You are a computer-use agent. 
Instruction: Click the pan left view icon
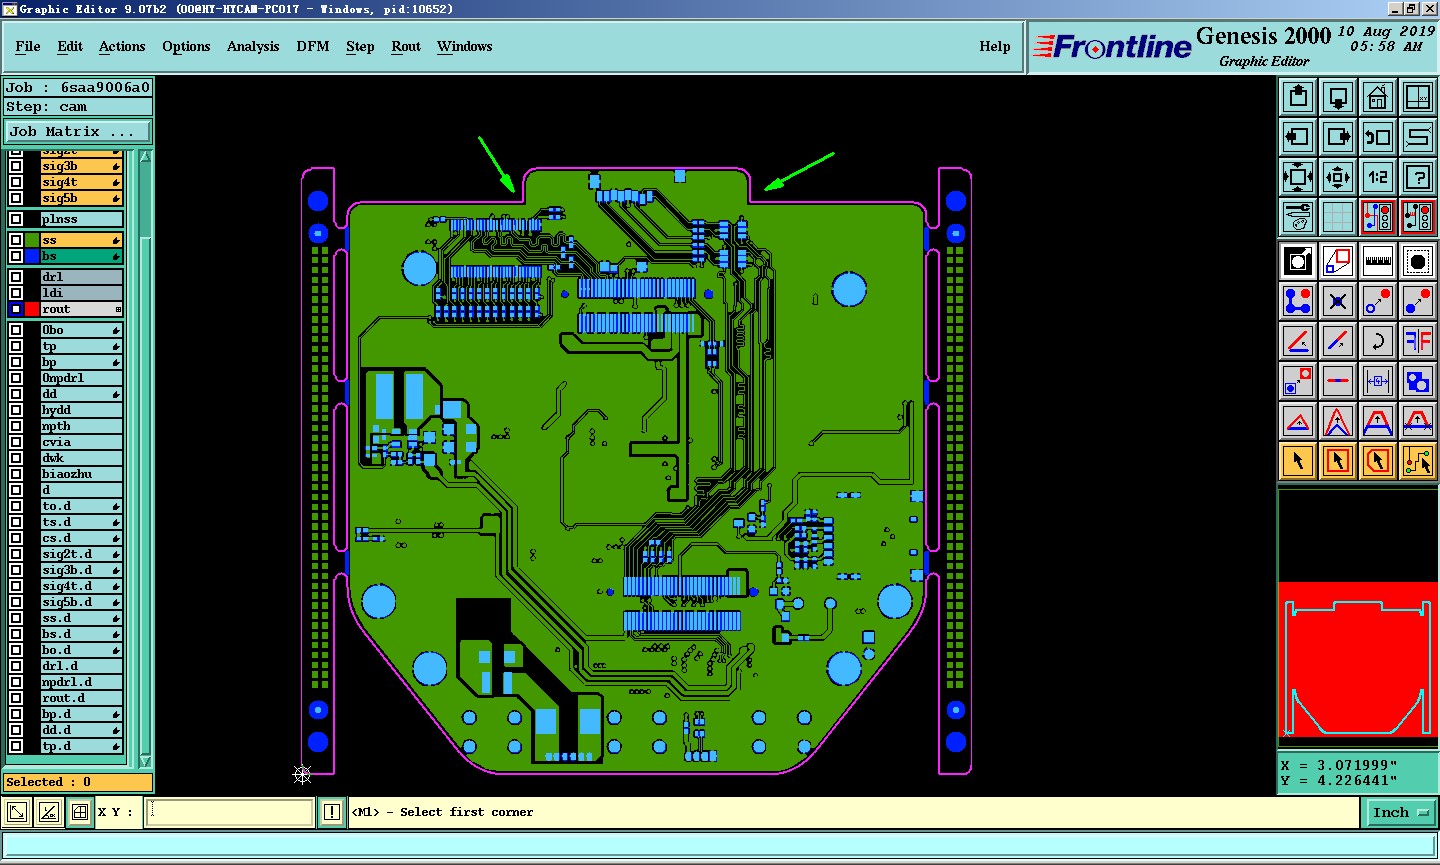(x=1298, y=137)
